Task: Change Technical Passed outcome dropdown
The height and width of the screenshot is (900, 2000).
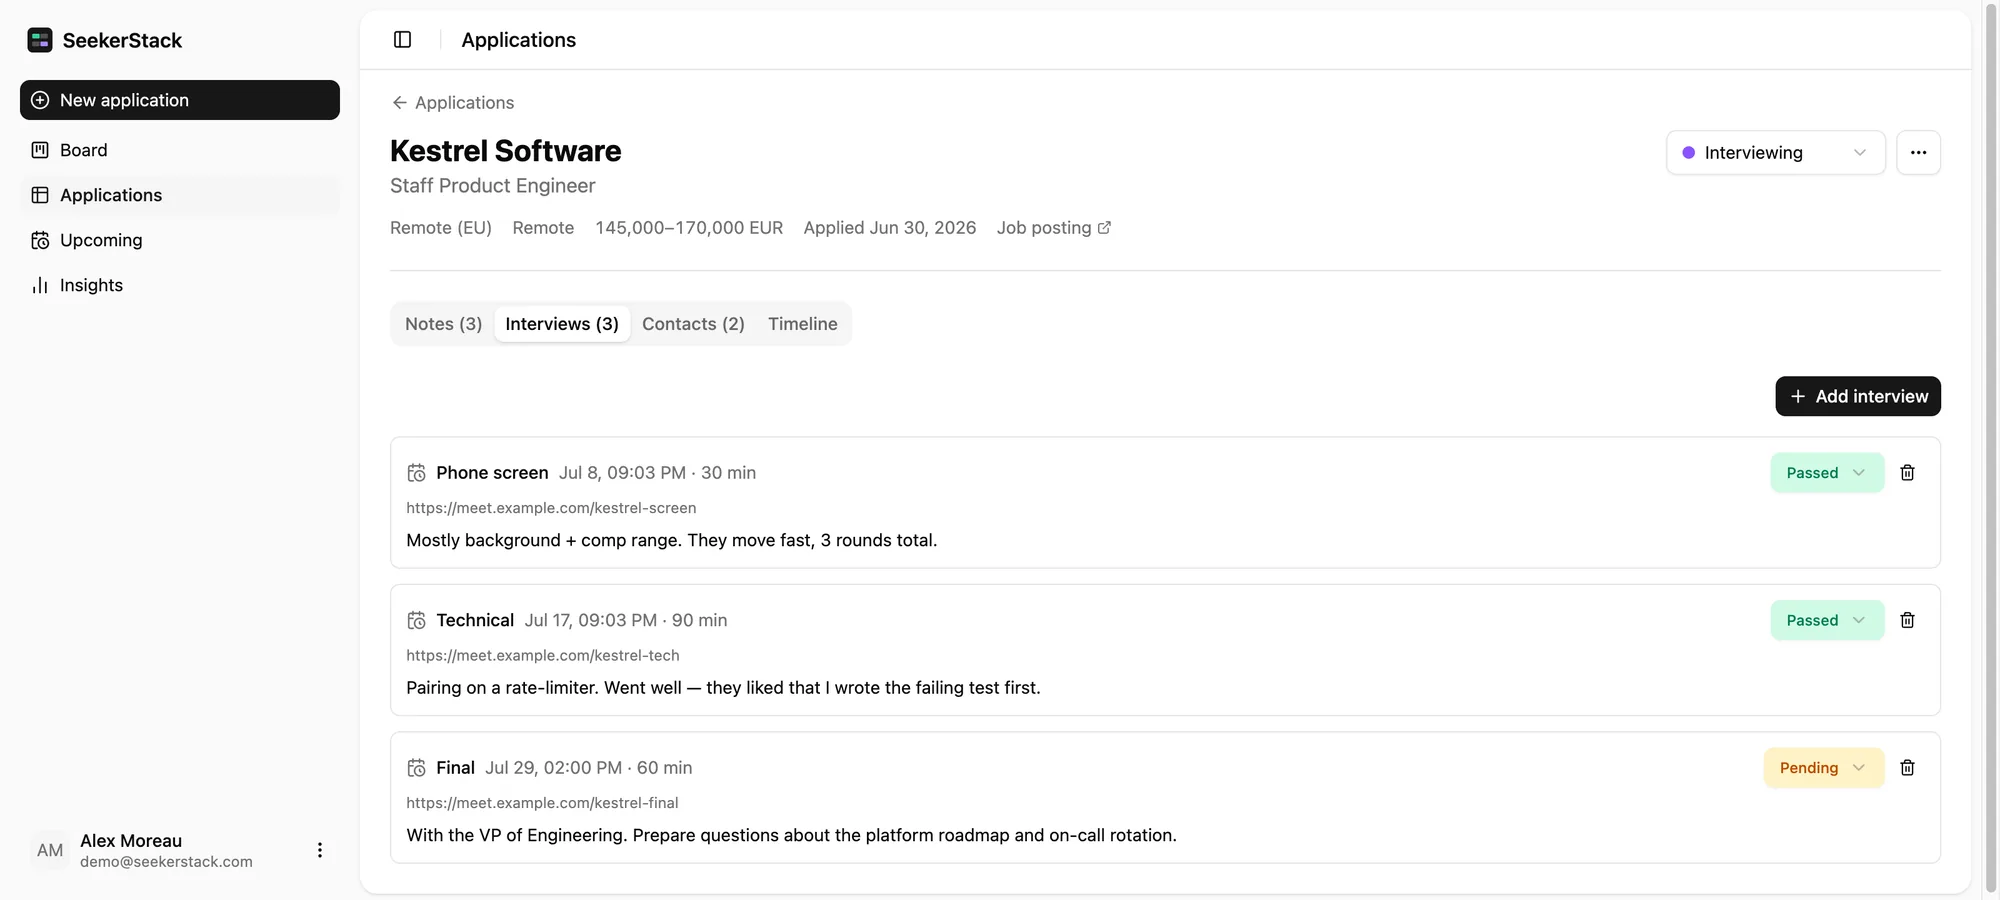Action: click(1827, 620)
